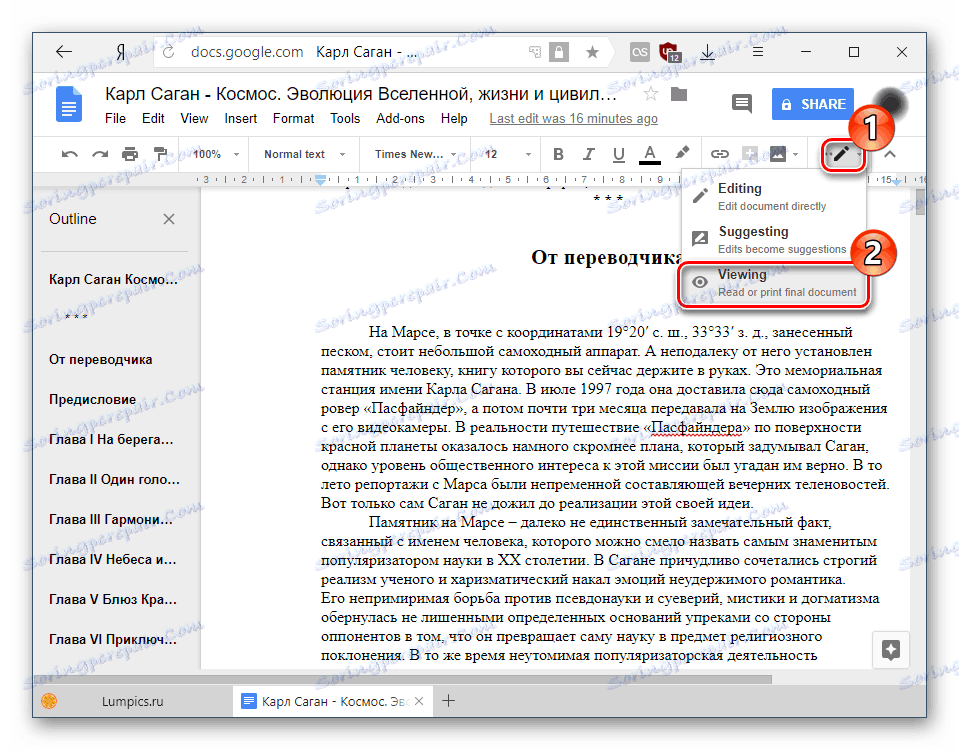The width and height of the screenshot is (959, 750).
Task: Click the document title to rename
Action: point(361,94)
